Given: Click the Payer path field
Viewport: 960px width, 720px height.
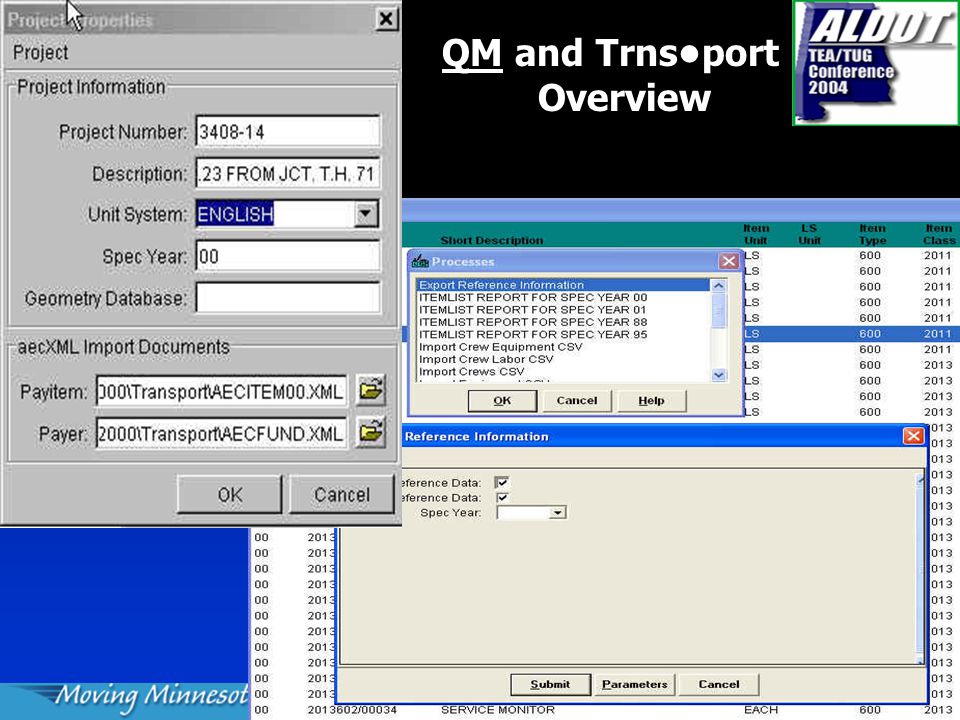Looking at the screenshot, I should 221,433.
